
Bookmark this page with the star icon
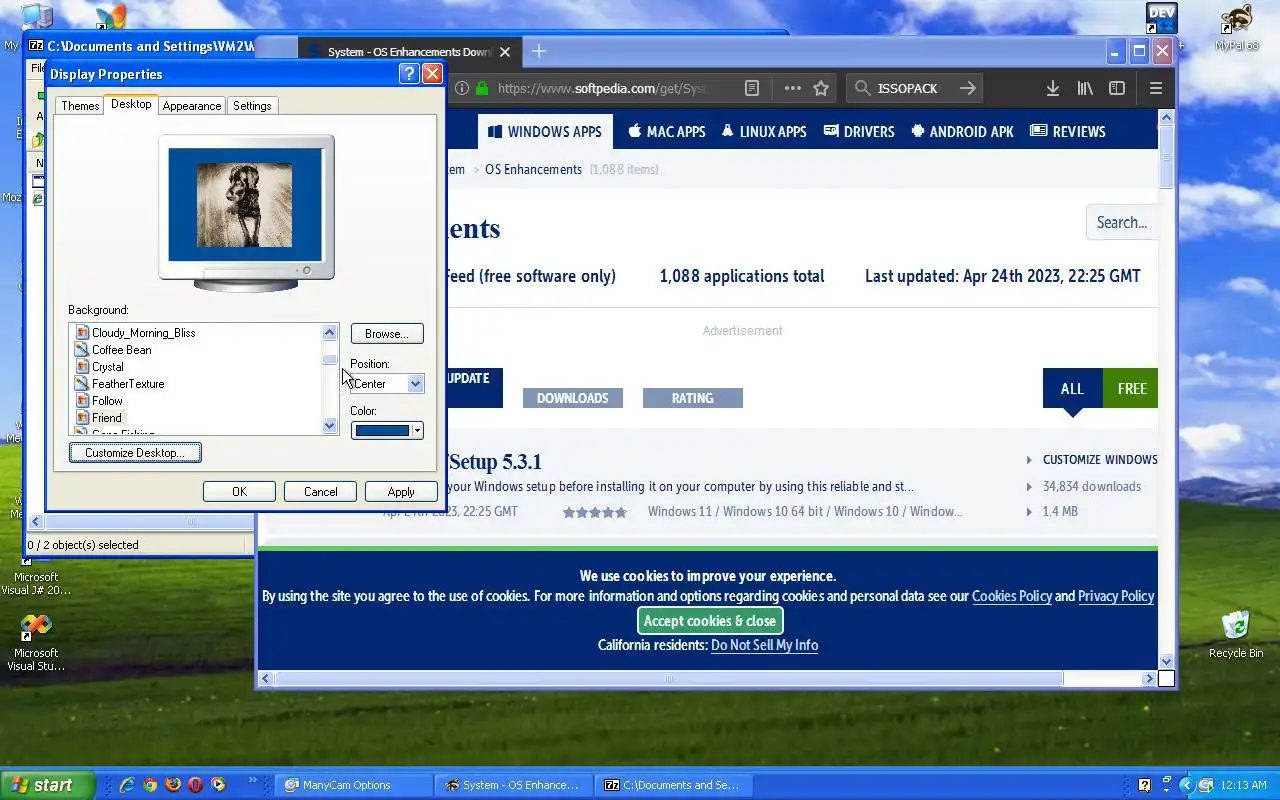[x=821, y=88]
